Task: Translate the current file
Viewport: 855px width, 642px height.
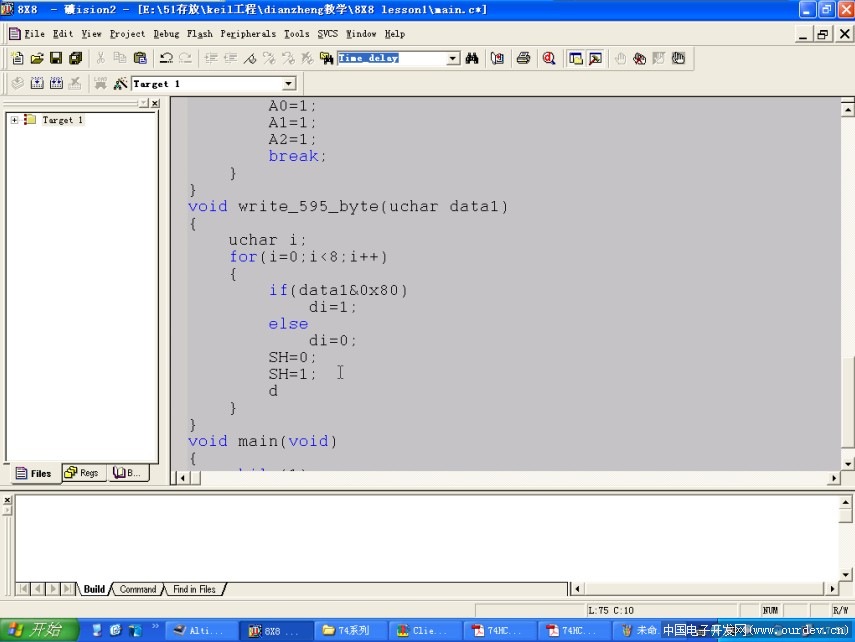Action: click(17, 83)
